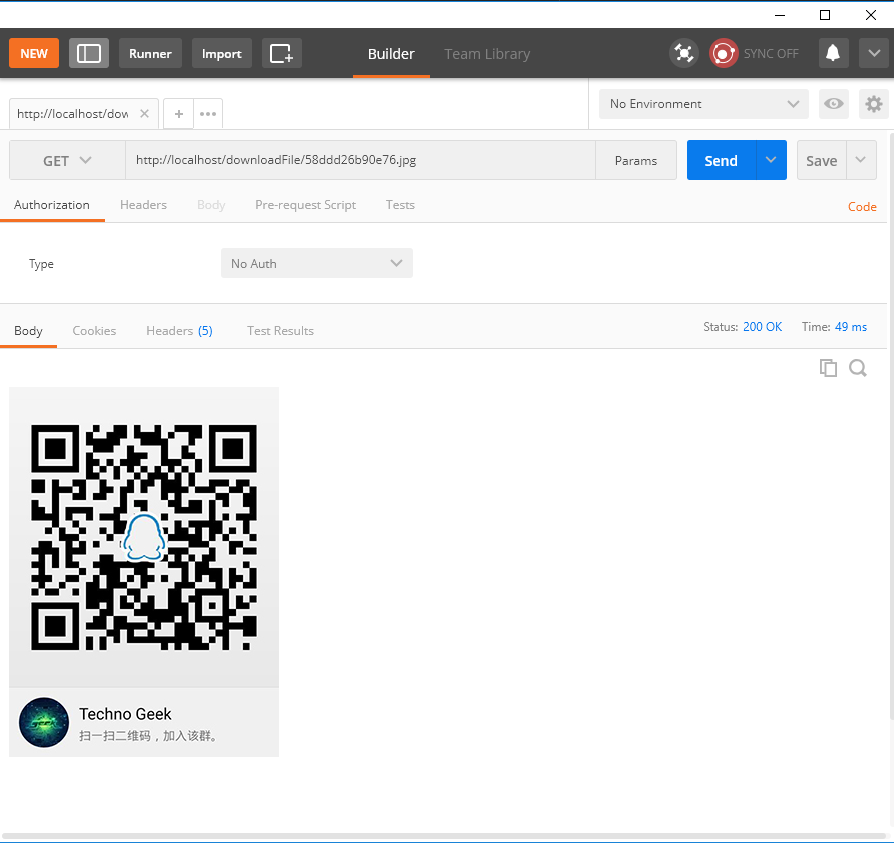The image size is (894, 843).
Task: Expand the Send options arrow
Action: [x=771, y=160]
